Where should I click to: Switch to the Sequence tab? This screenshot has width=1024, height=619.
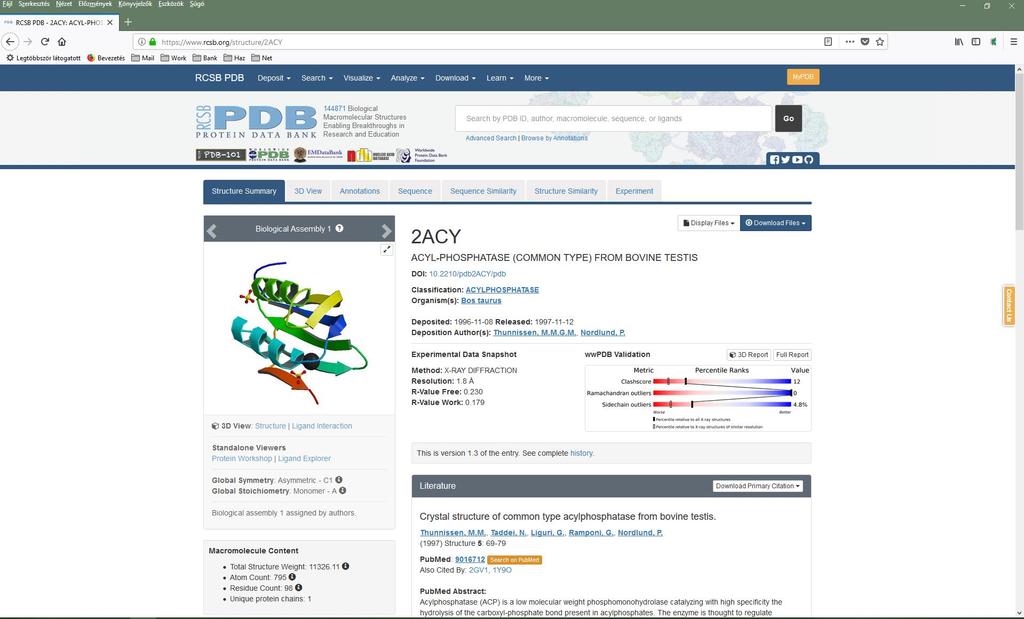pos(415,191)
